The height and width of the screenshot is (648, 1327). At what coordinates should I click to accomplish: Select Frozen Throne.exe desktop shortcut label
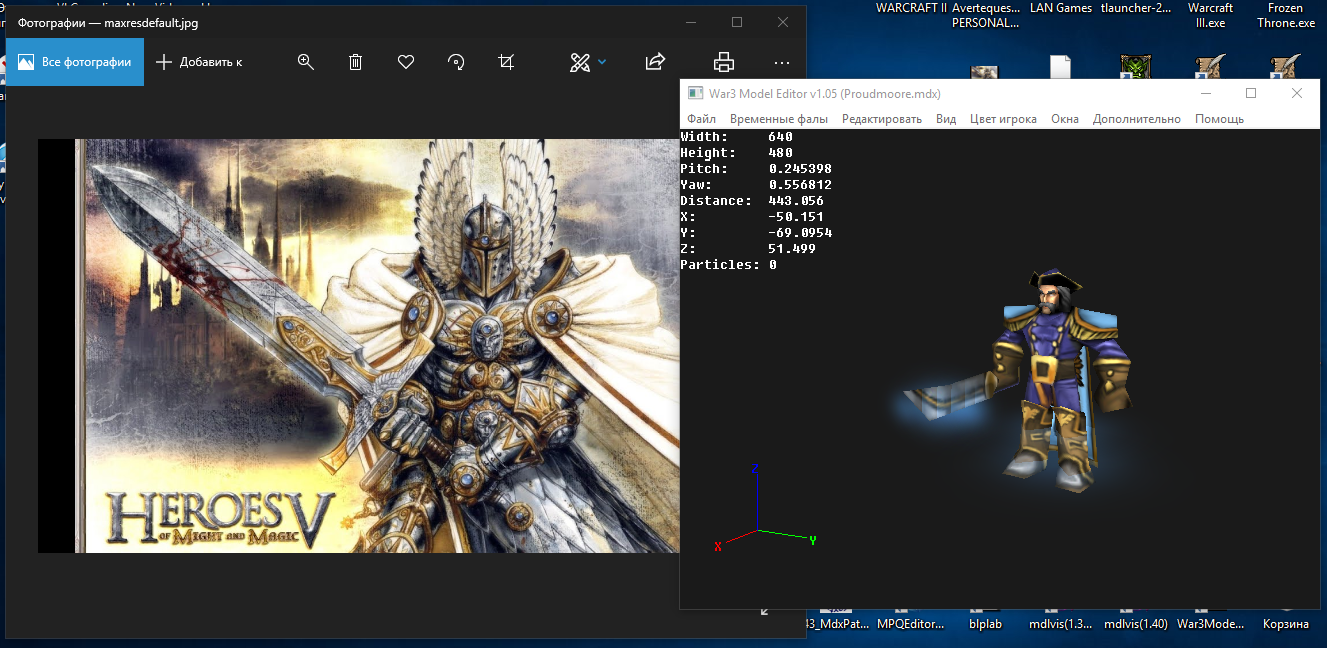1286,15
